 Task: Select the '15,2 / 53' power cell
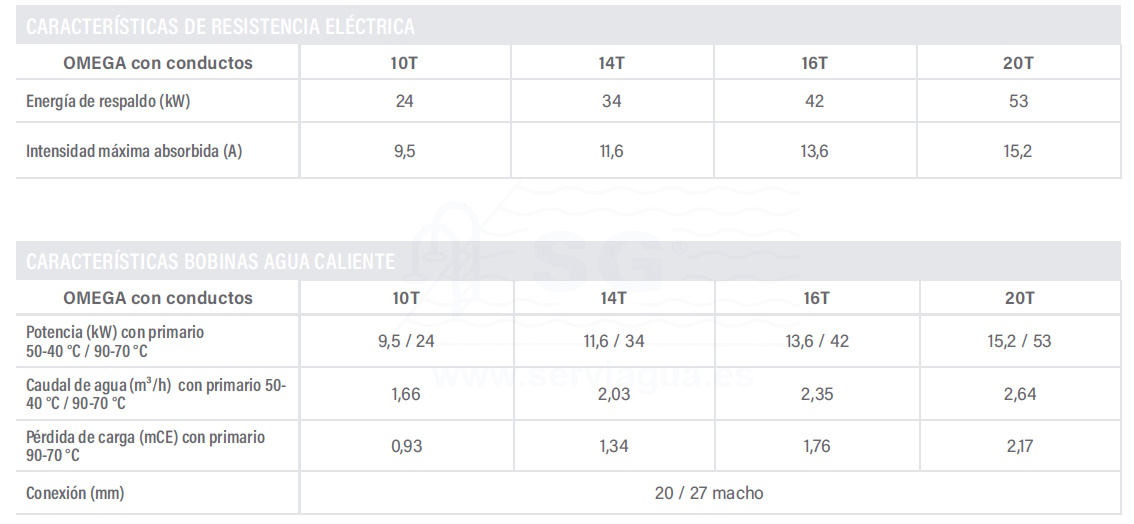tap(1019, 341)
